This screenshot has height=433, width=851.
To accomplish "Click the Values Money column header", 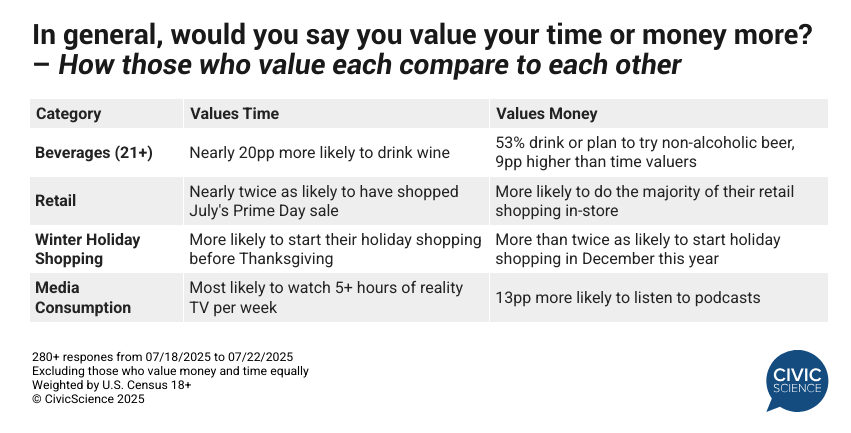I will (546, 114).
